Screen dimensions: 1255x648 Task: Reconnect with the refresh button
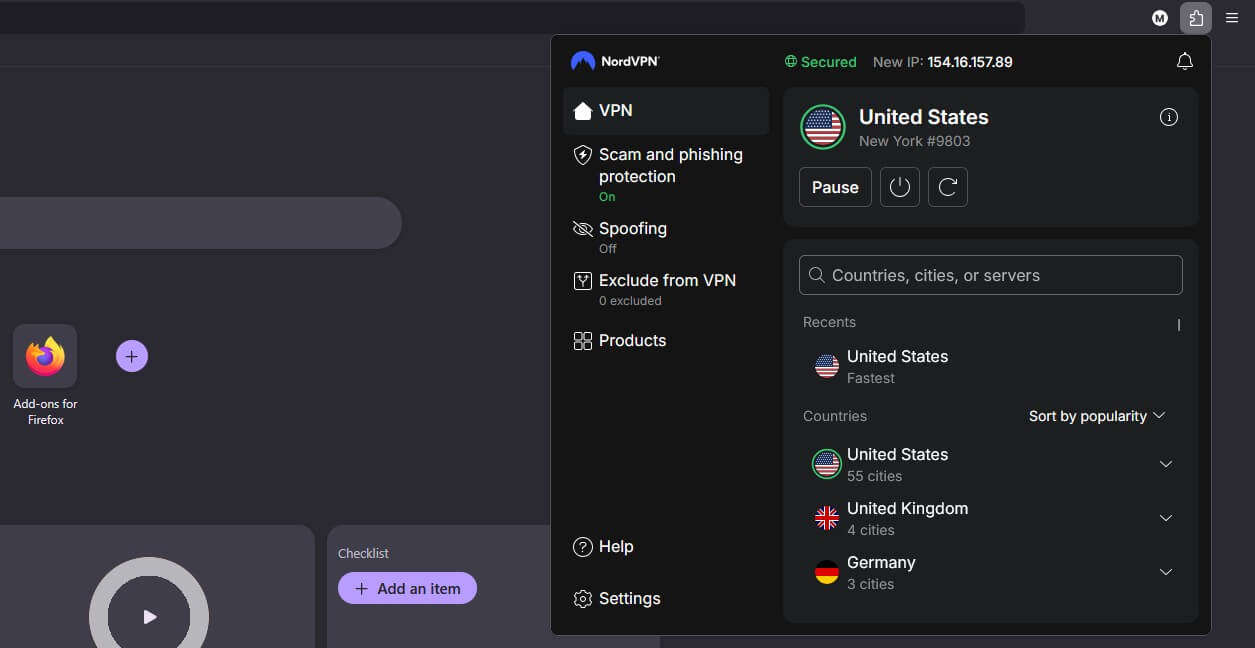click(947, 187)
